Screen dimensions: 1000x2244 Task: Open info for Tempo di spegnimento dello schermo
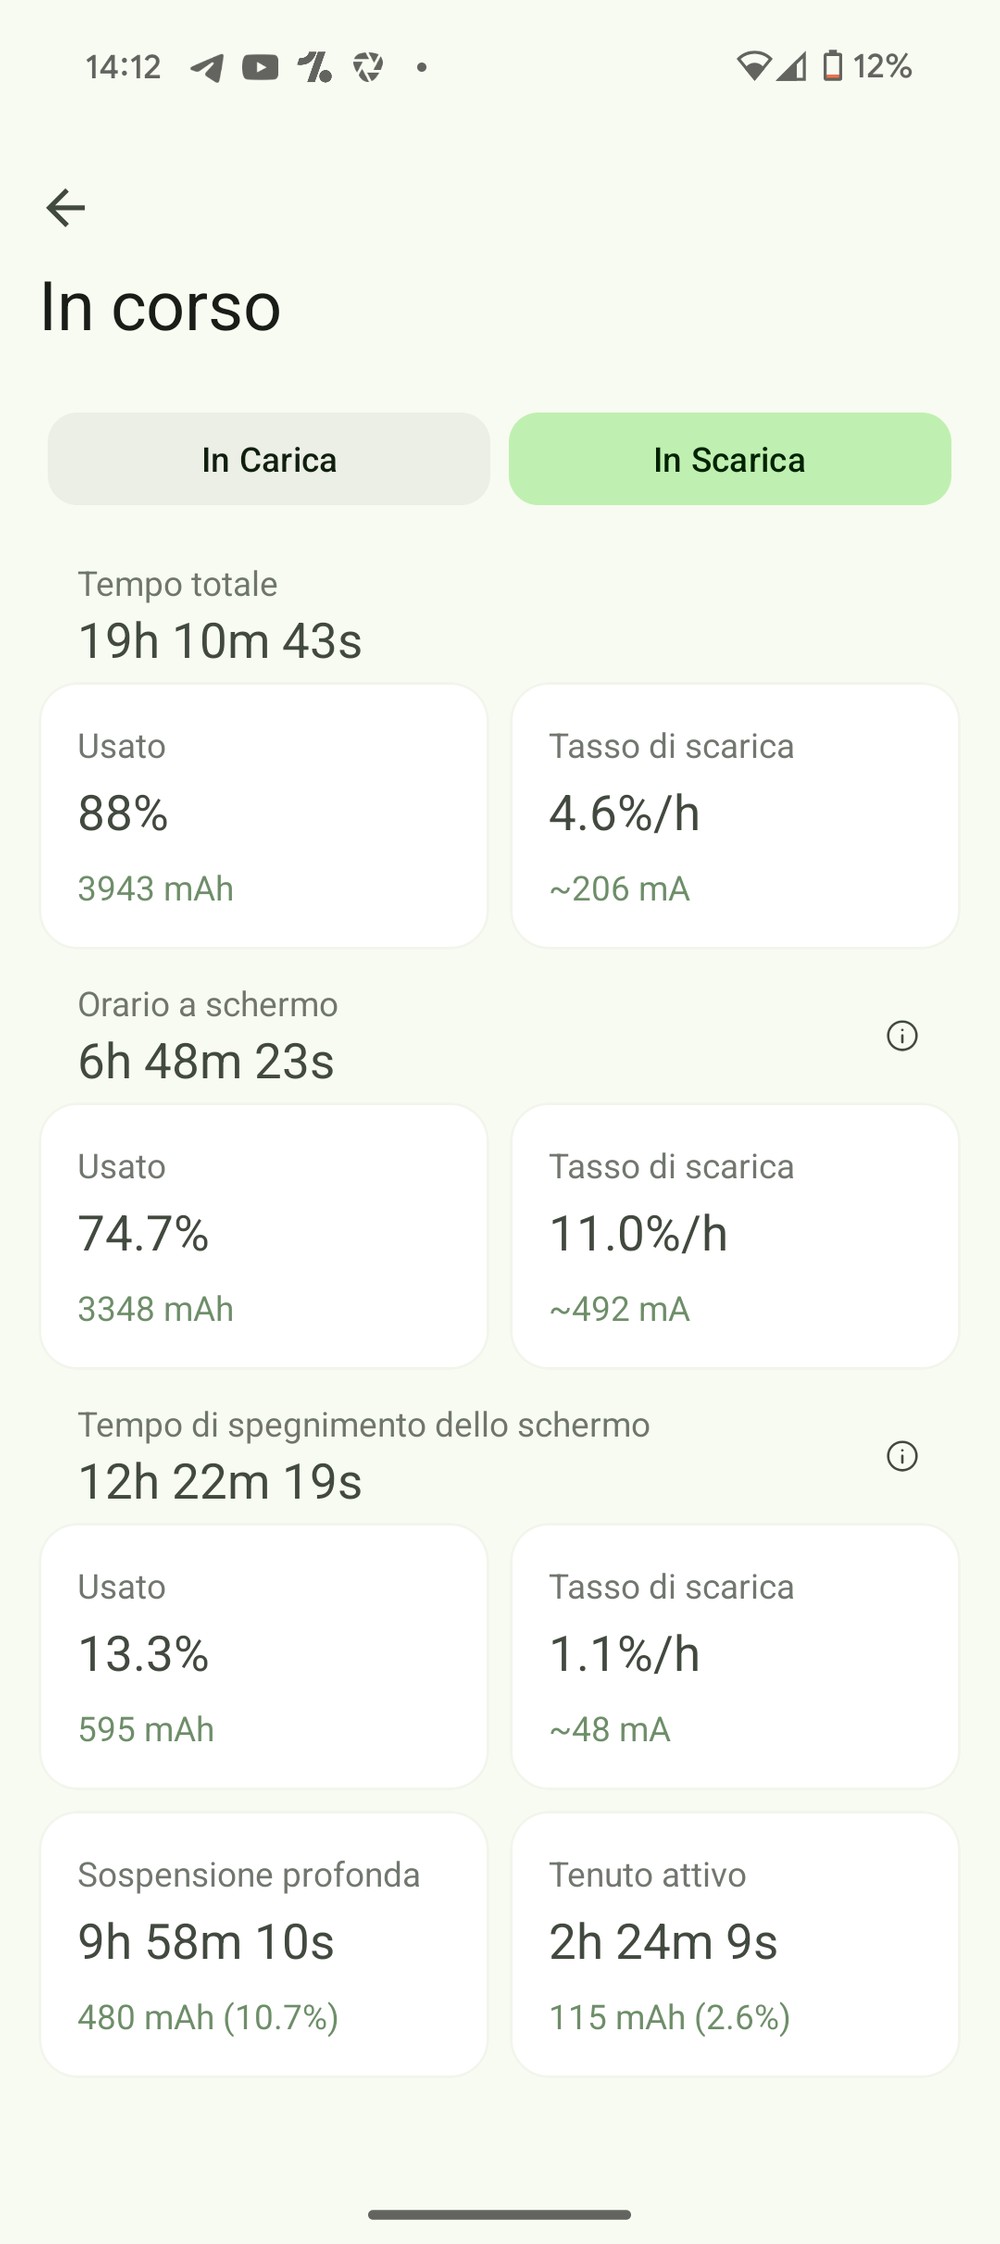pyautogui.click(x=902, y=1456)
